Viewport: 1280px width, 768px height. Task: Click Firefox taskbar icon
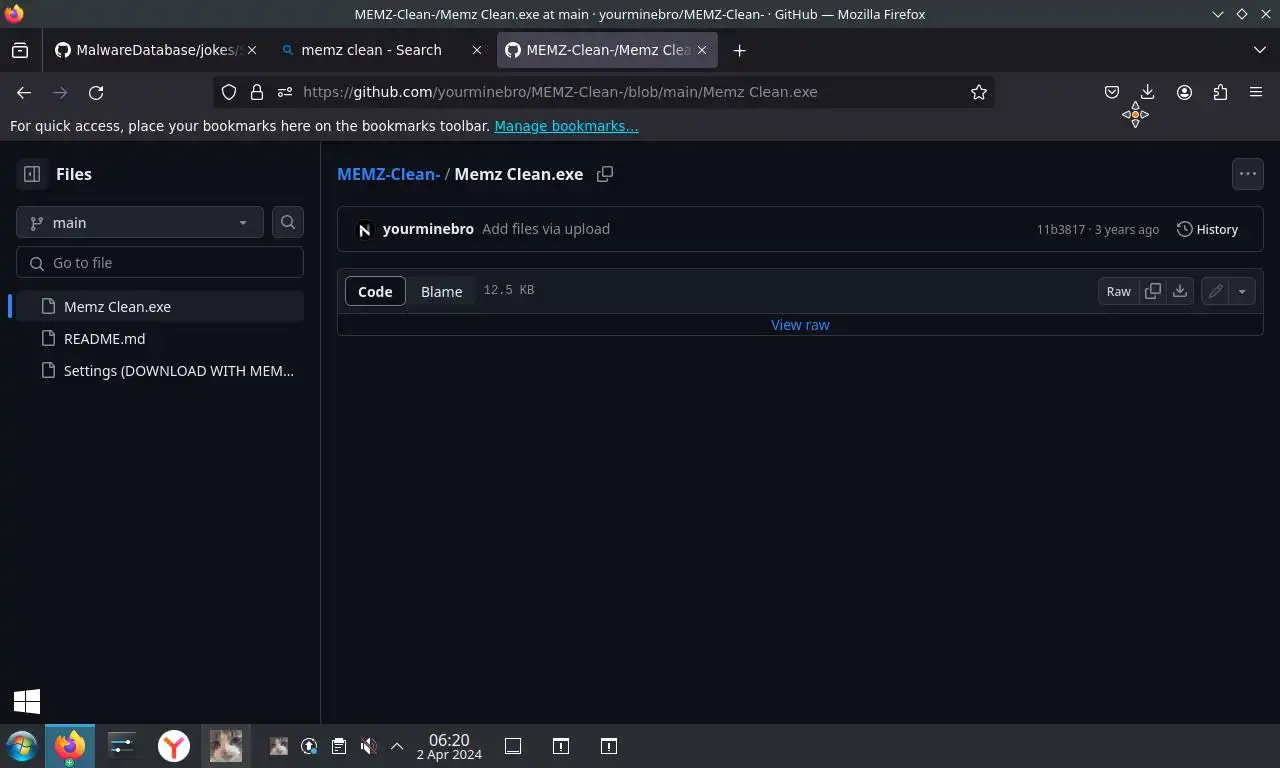70,746
